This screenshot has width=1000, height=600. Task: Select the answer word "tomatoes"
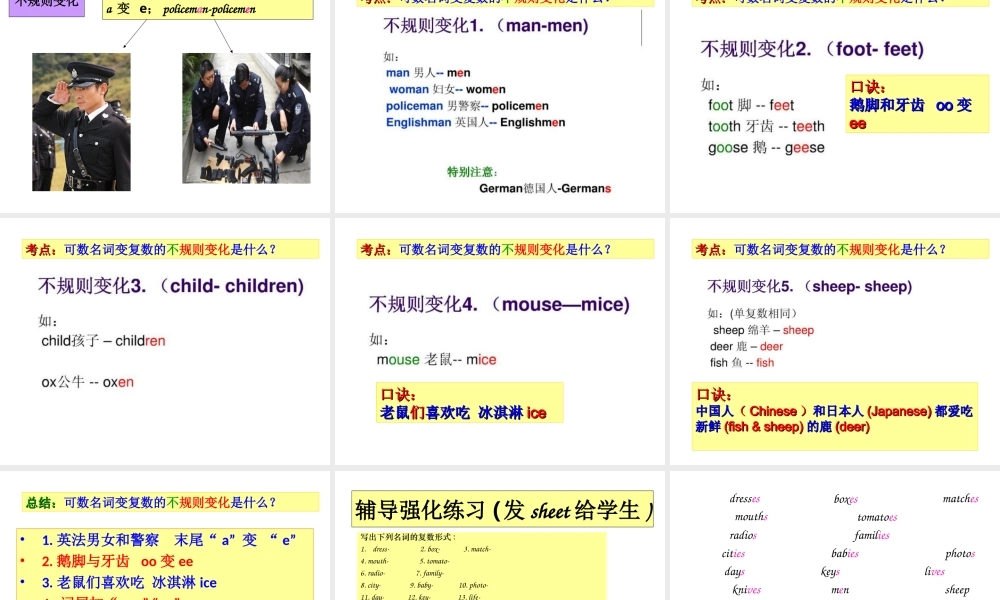pos(877,517)
